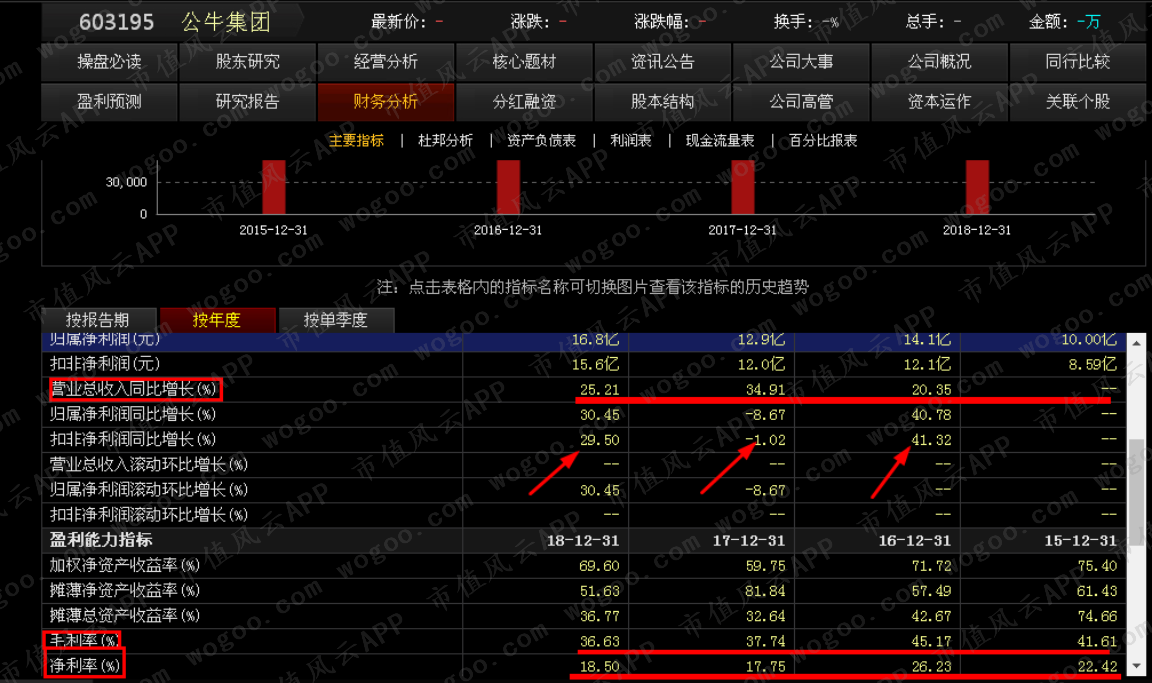Click the 8.59亿 profit value
Screen dimensions: 1152x683
(x=1093, y=364)
